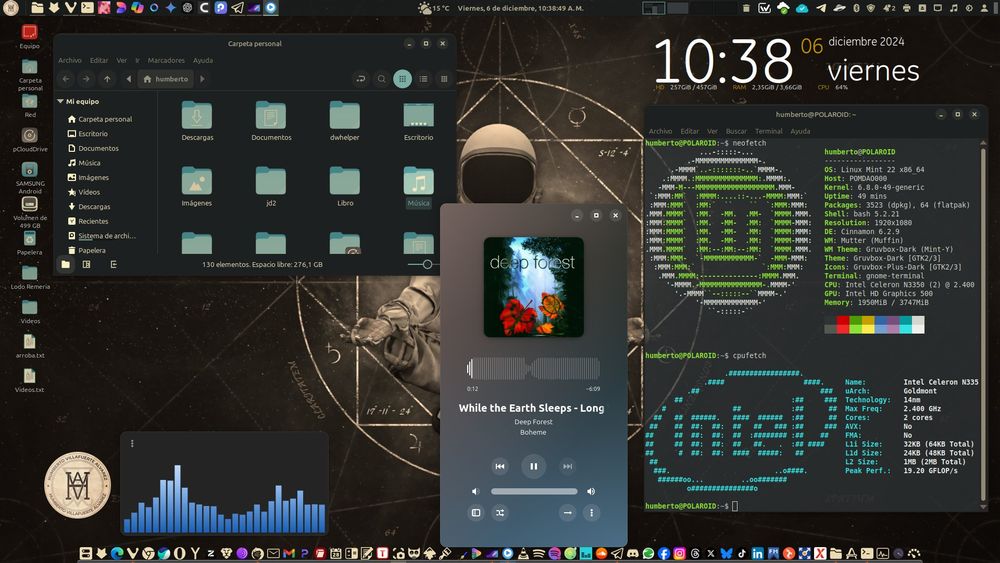
Task: Open the Mint menu launcher
Action: point(11,8)
